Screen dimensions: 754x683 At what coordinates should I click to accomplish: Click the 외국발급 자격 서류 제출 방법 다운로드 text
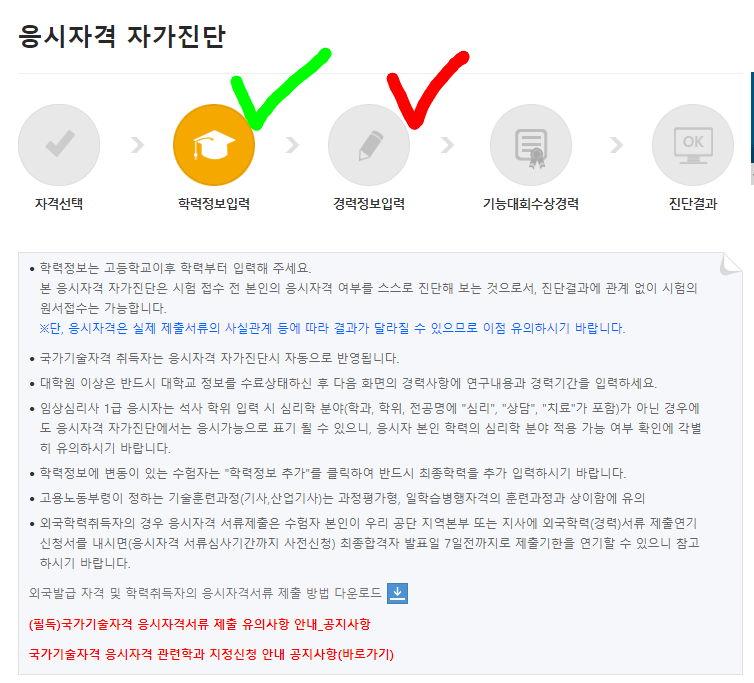click(205, 594)
